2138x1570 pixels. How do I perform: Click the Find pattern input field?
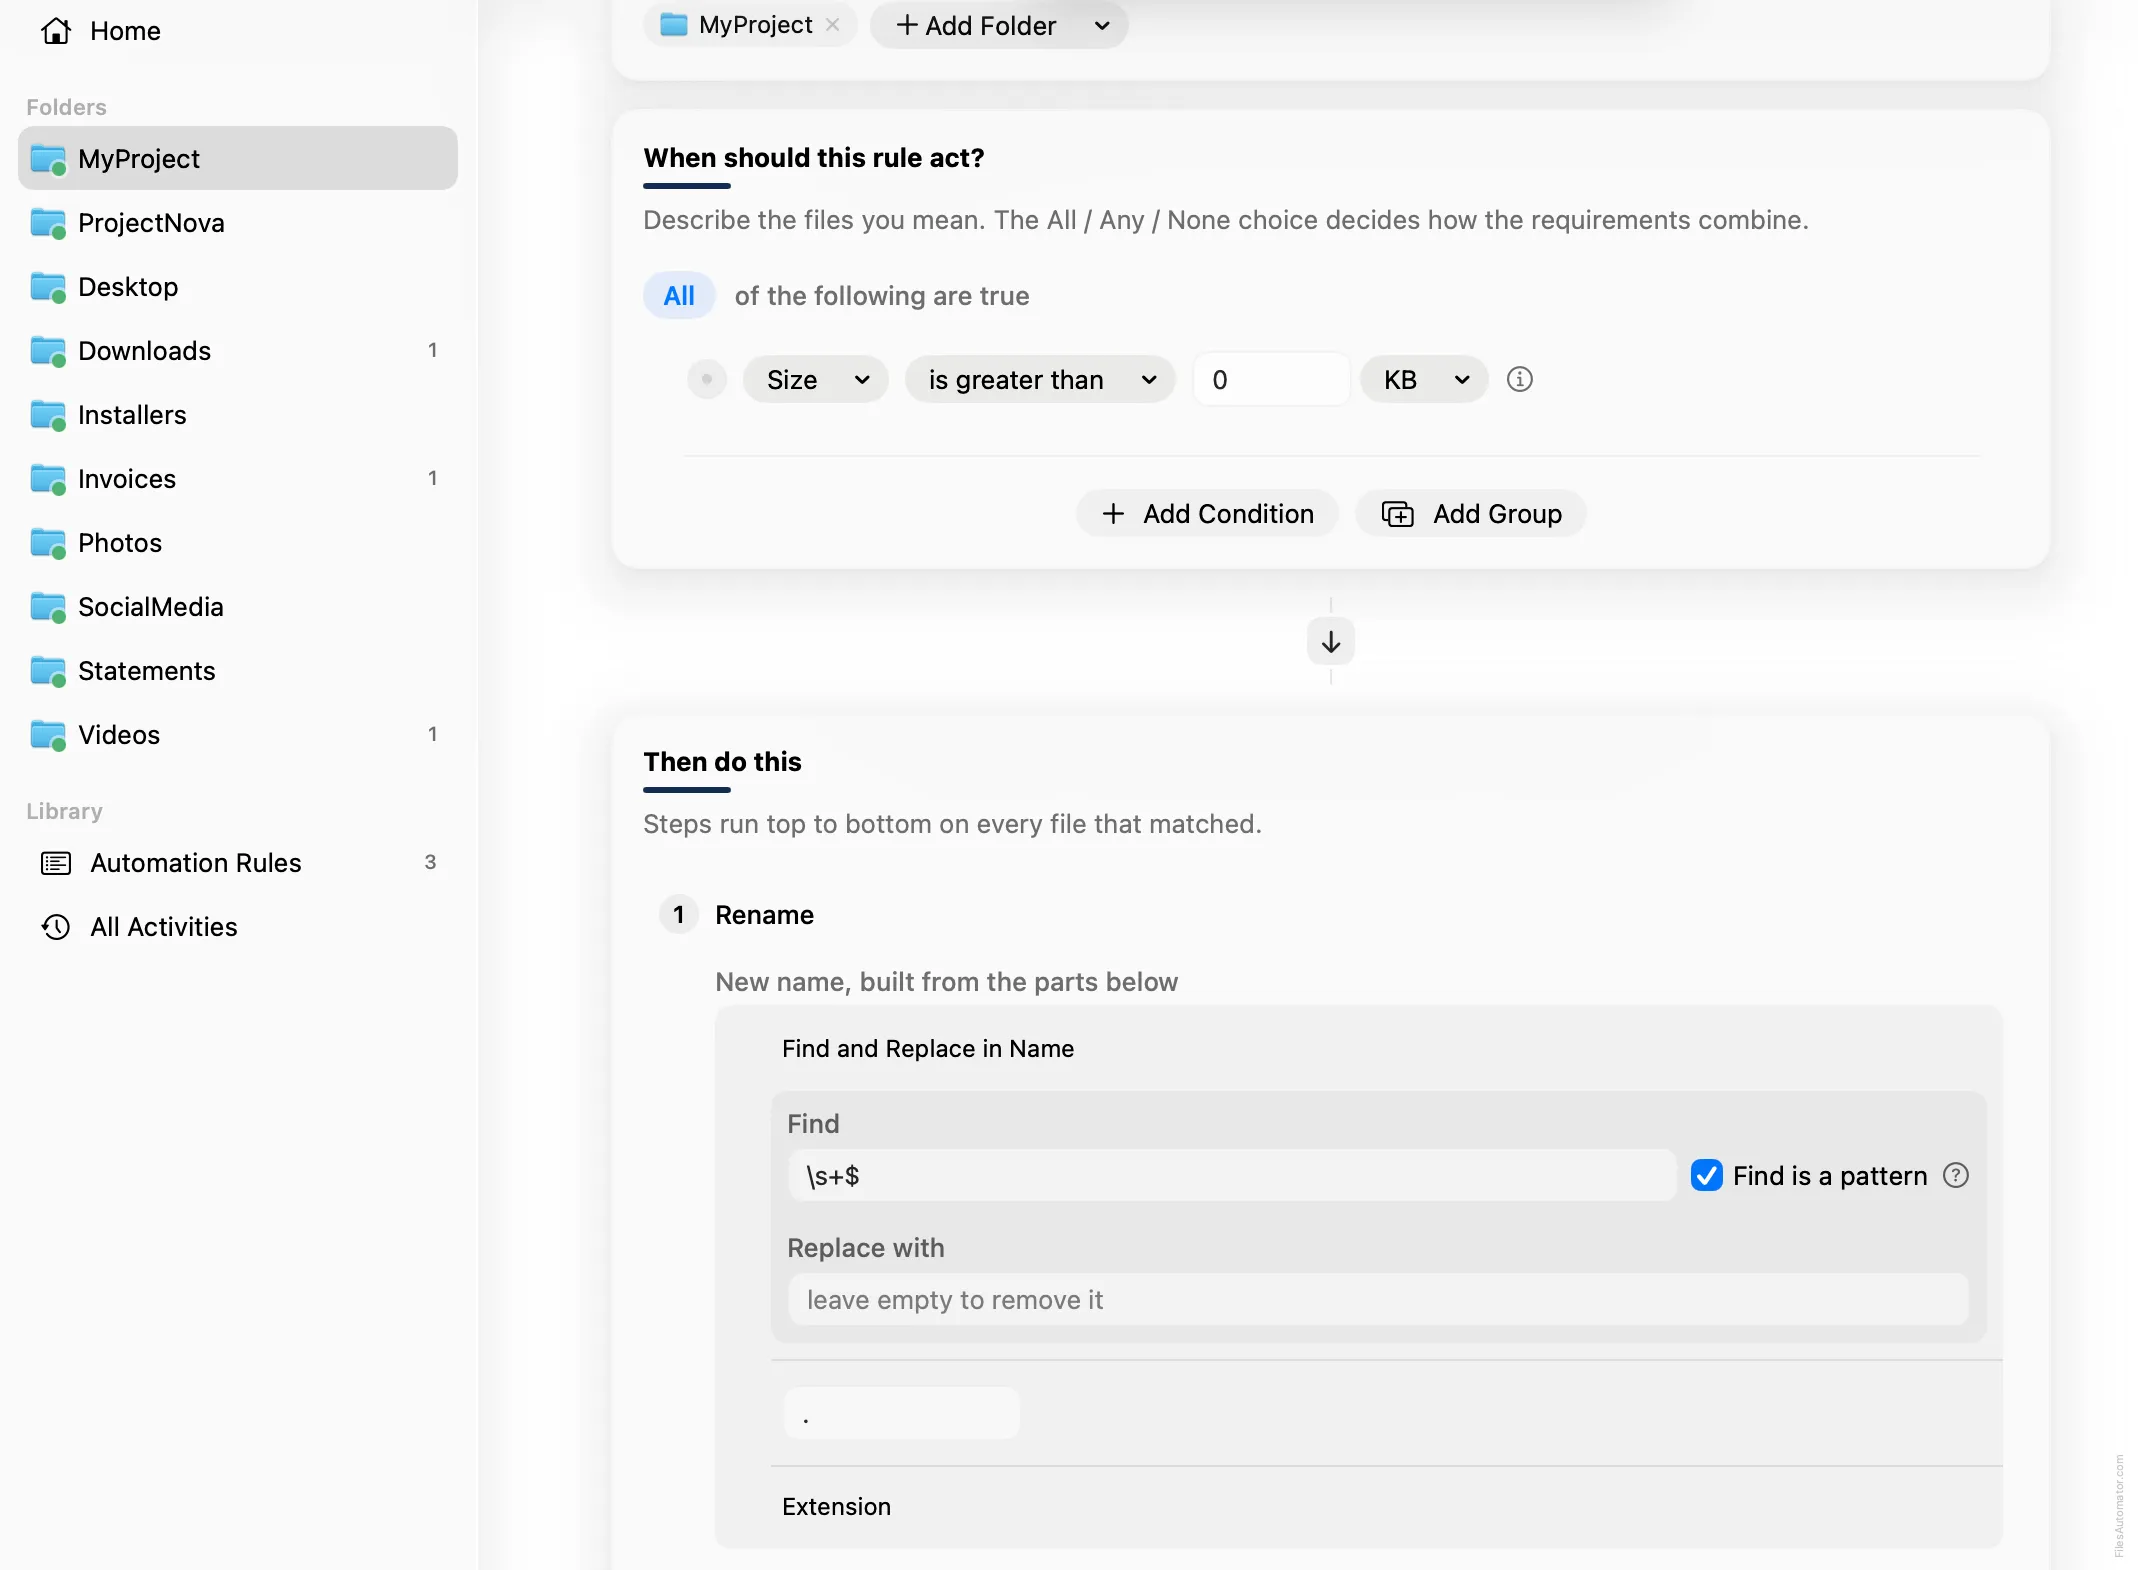coord(1232,1176)
